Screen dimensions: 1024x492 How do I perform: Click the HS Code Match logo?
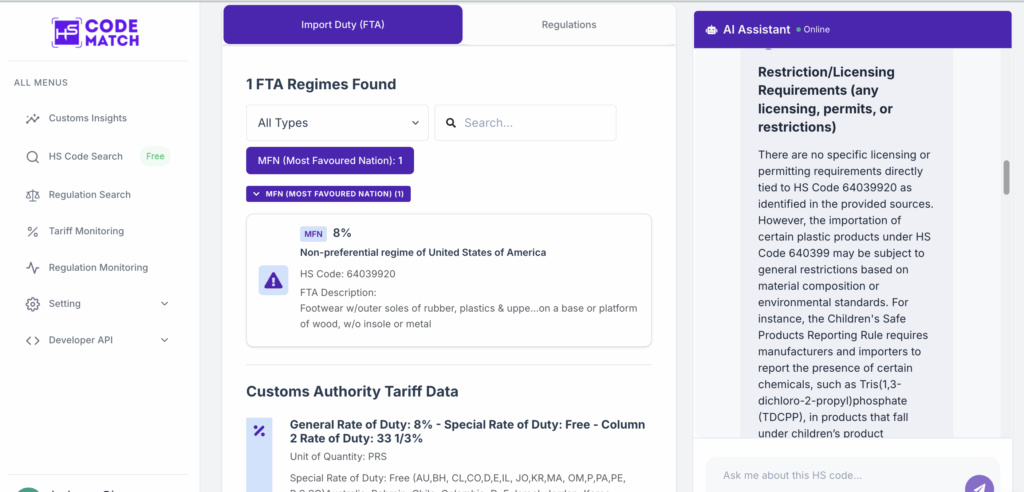click(95, 31)
